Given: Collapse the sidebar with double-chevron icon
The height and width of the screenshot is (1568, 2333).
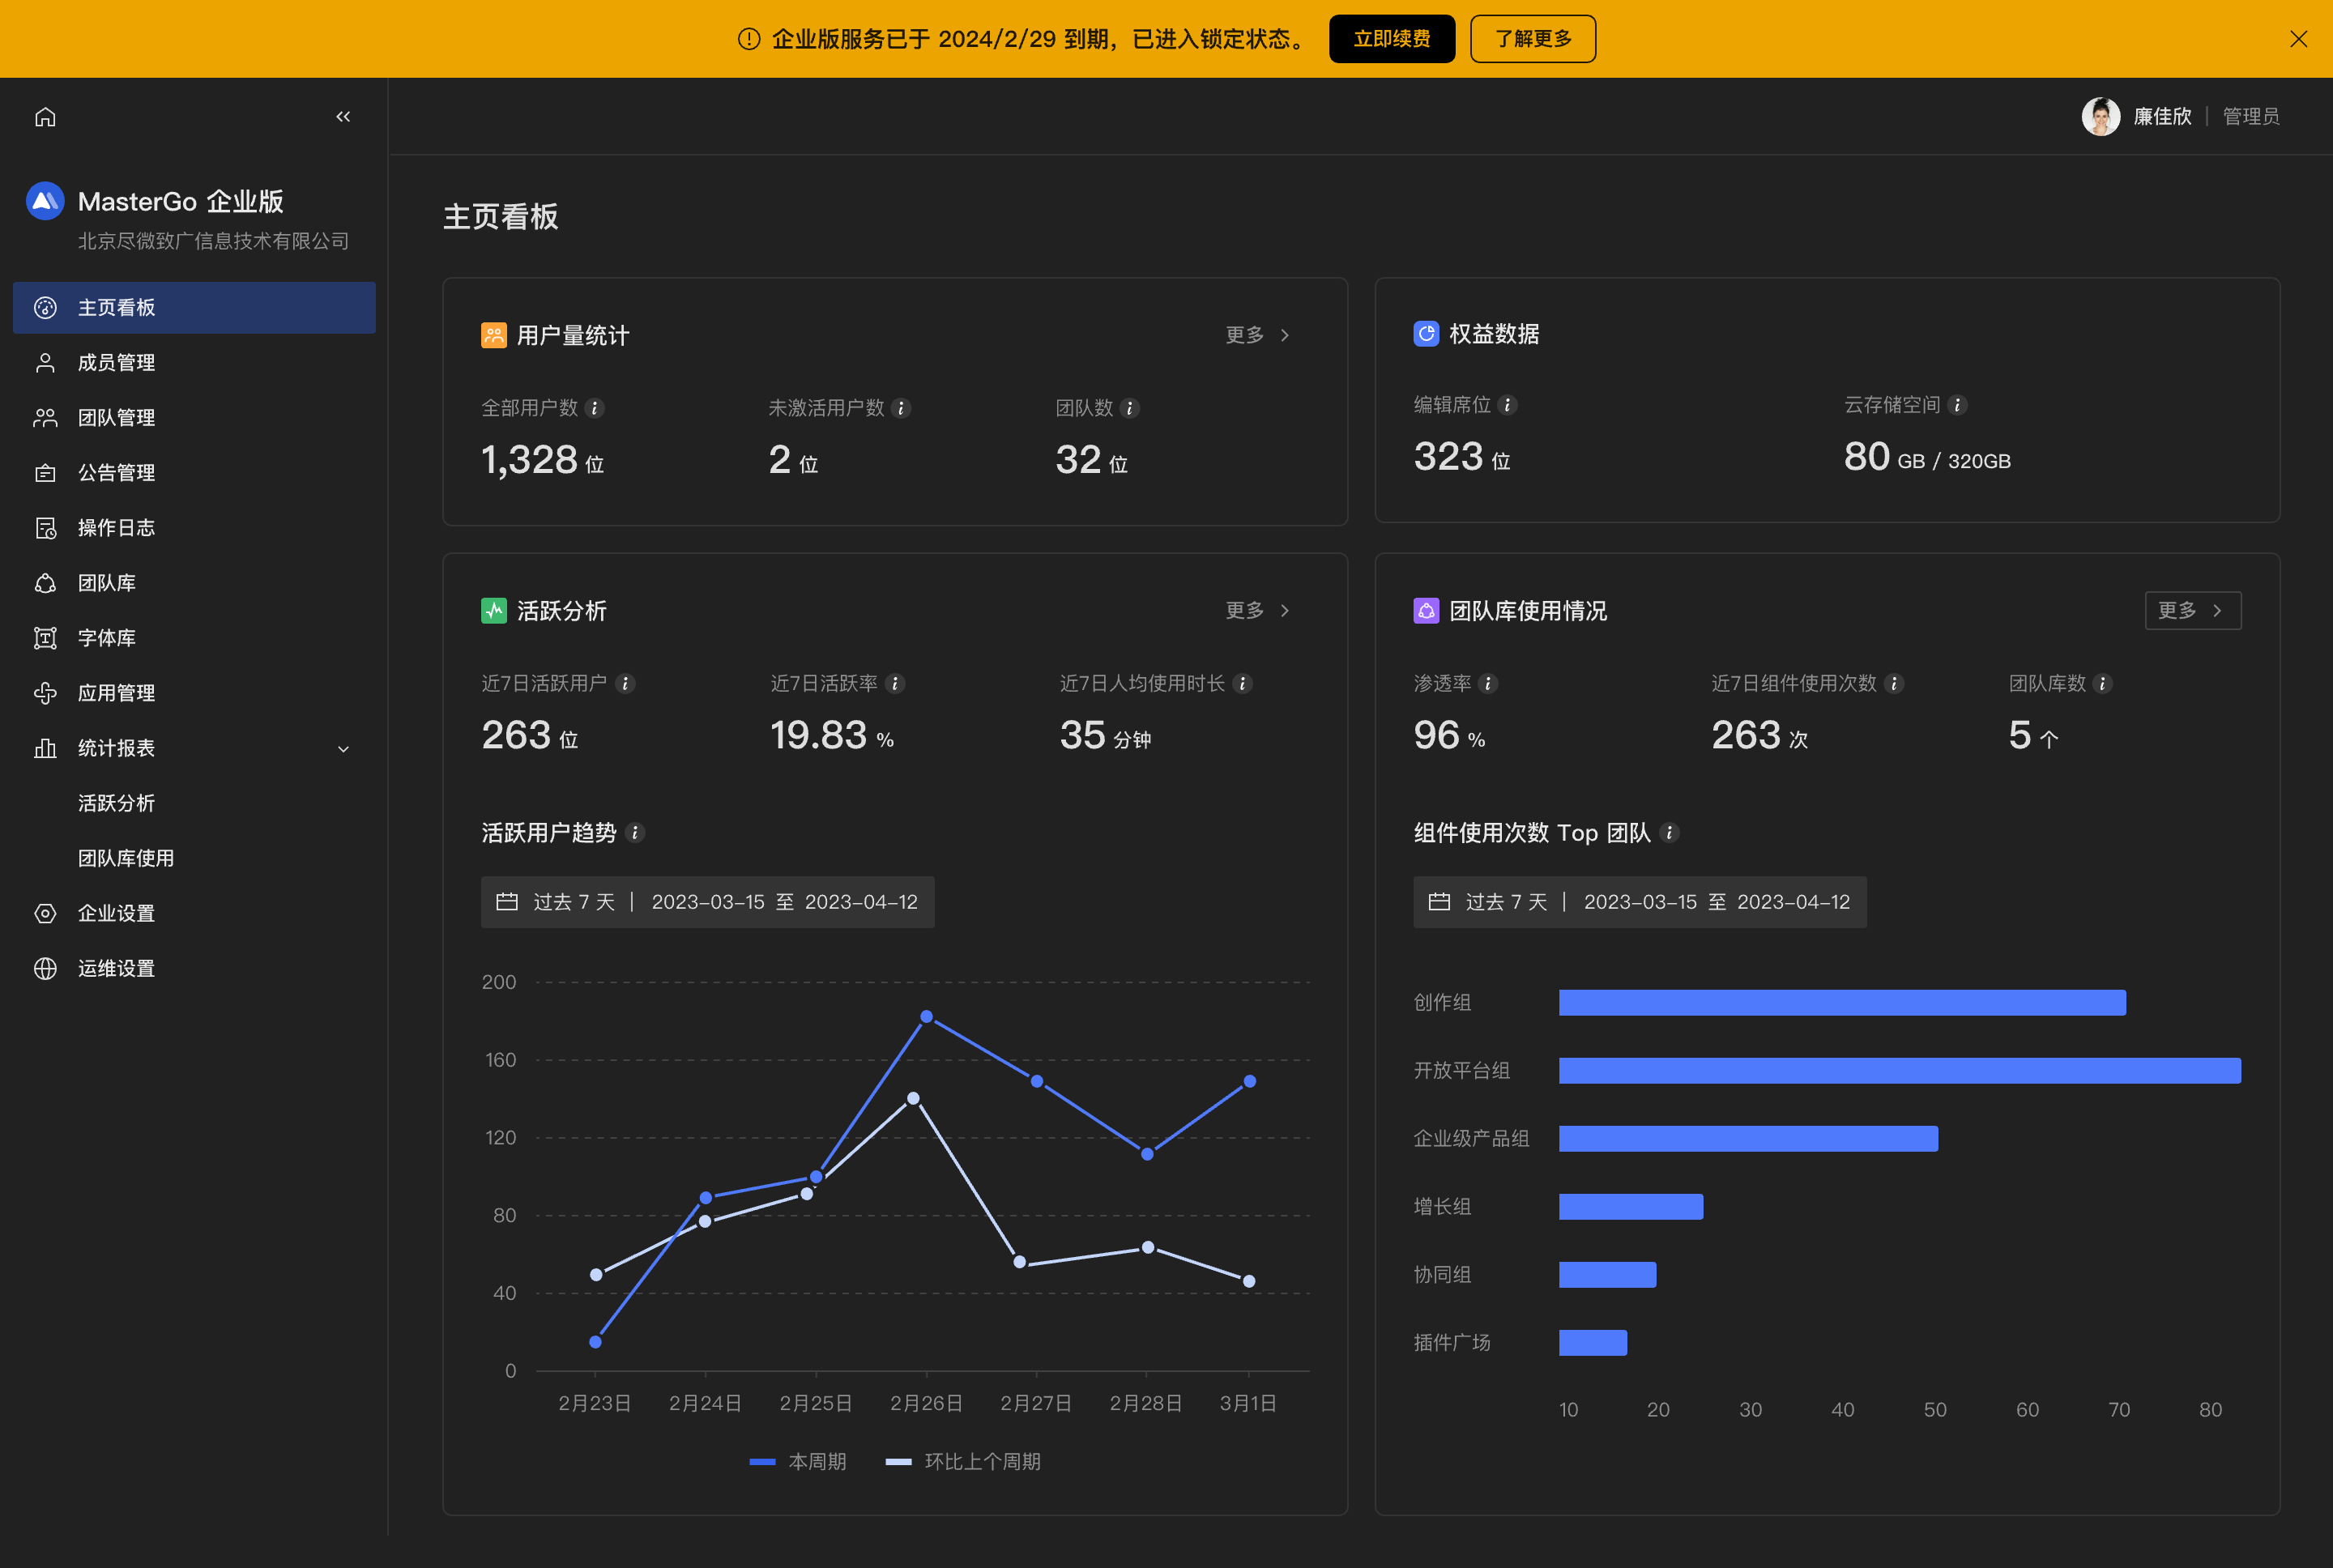Looking at the screenshot, I should pyautogui.click(x=343, y=117).
